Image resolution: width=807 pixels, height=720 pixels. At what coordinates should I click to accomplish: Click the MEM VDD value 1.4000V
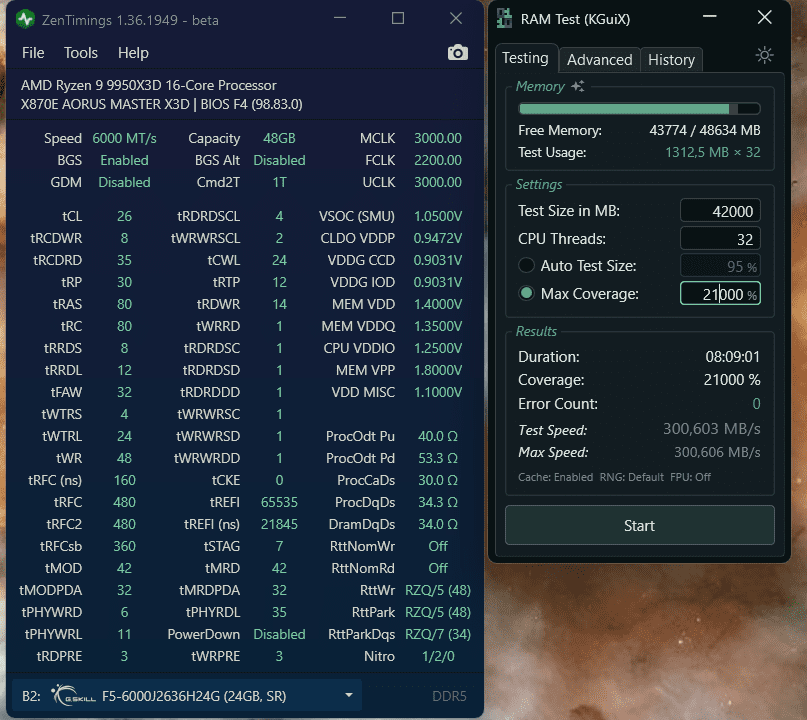click(437, 304)
